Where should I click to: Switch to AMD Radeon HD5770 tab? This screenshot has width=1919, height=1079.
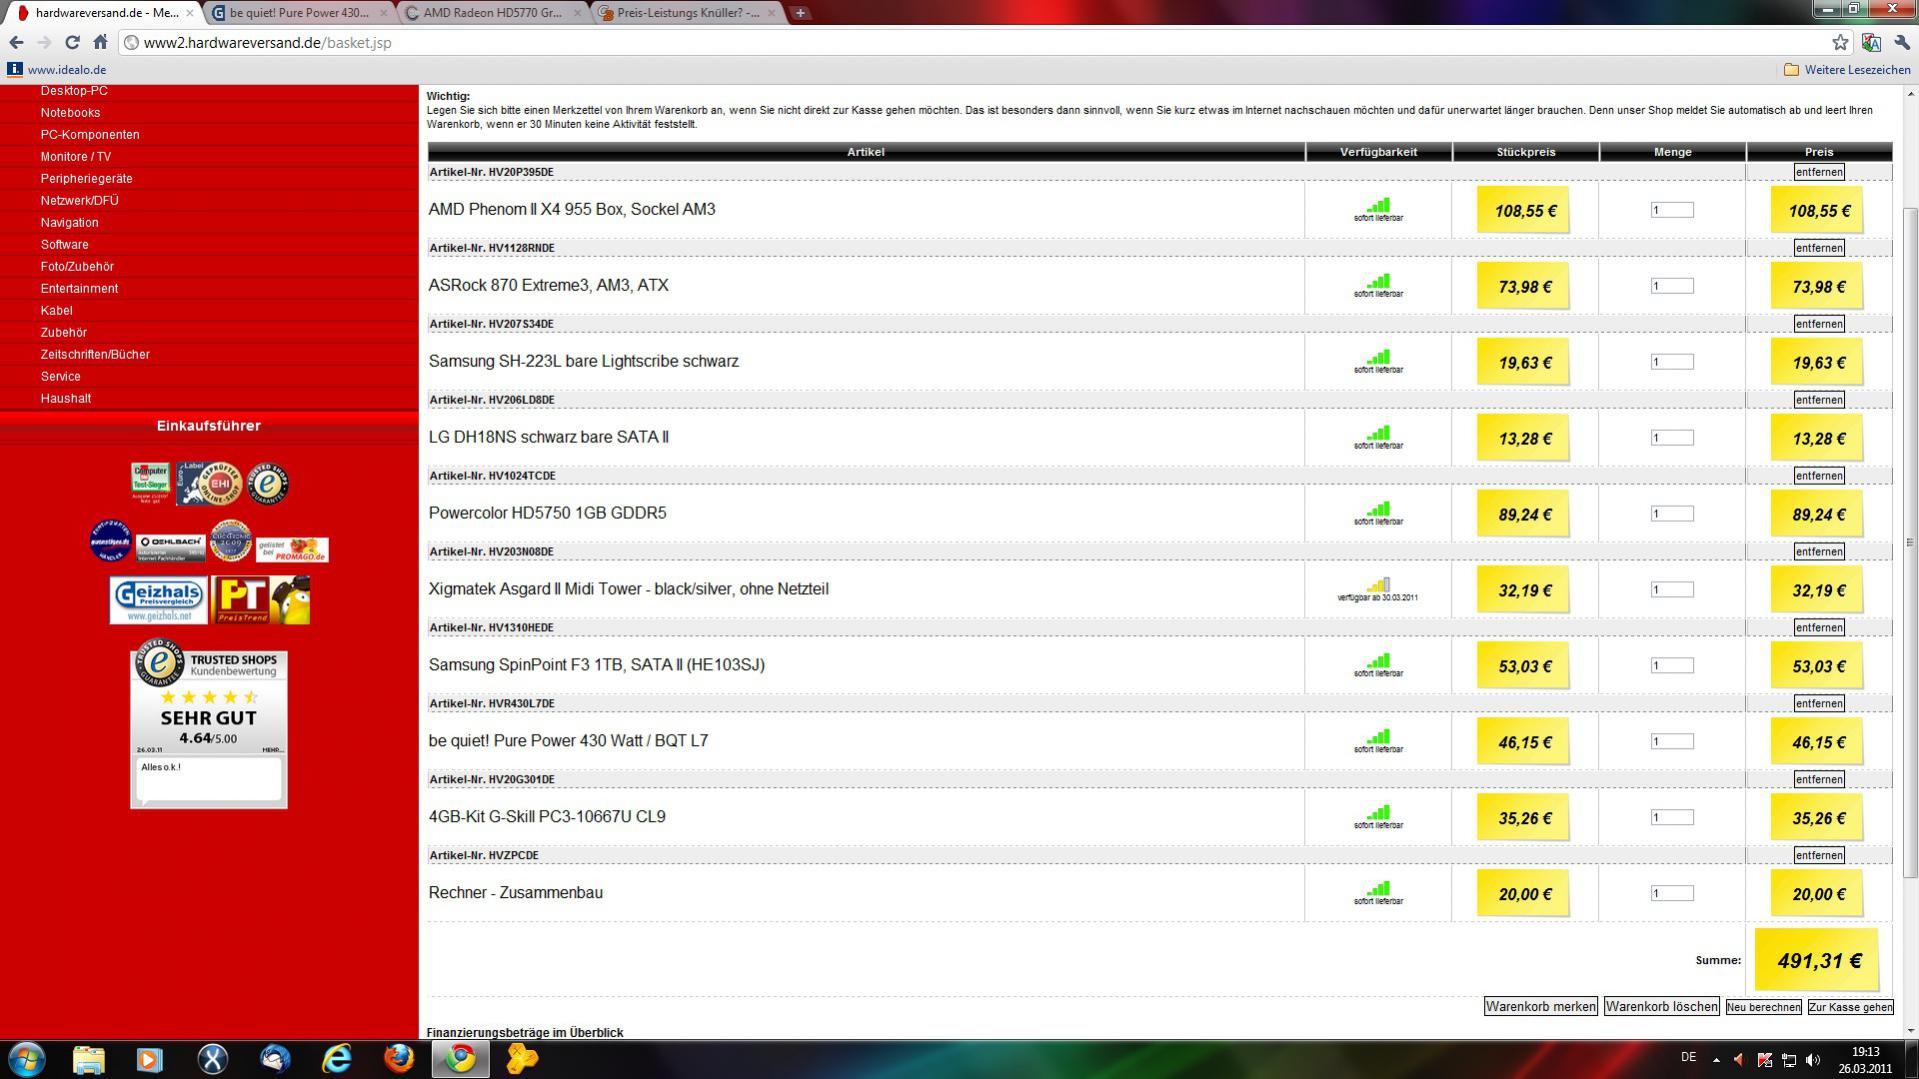click(x=492, y=13)
